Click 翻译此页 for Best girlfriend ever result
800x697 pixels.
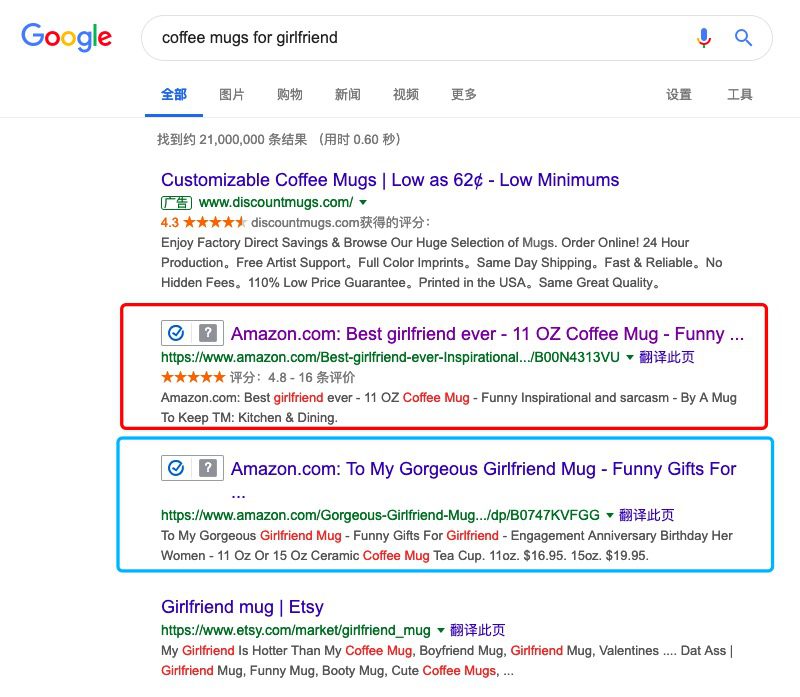(x=666, y=357)
